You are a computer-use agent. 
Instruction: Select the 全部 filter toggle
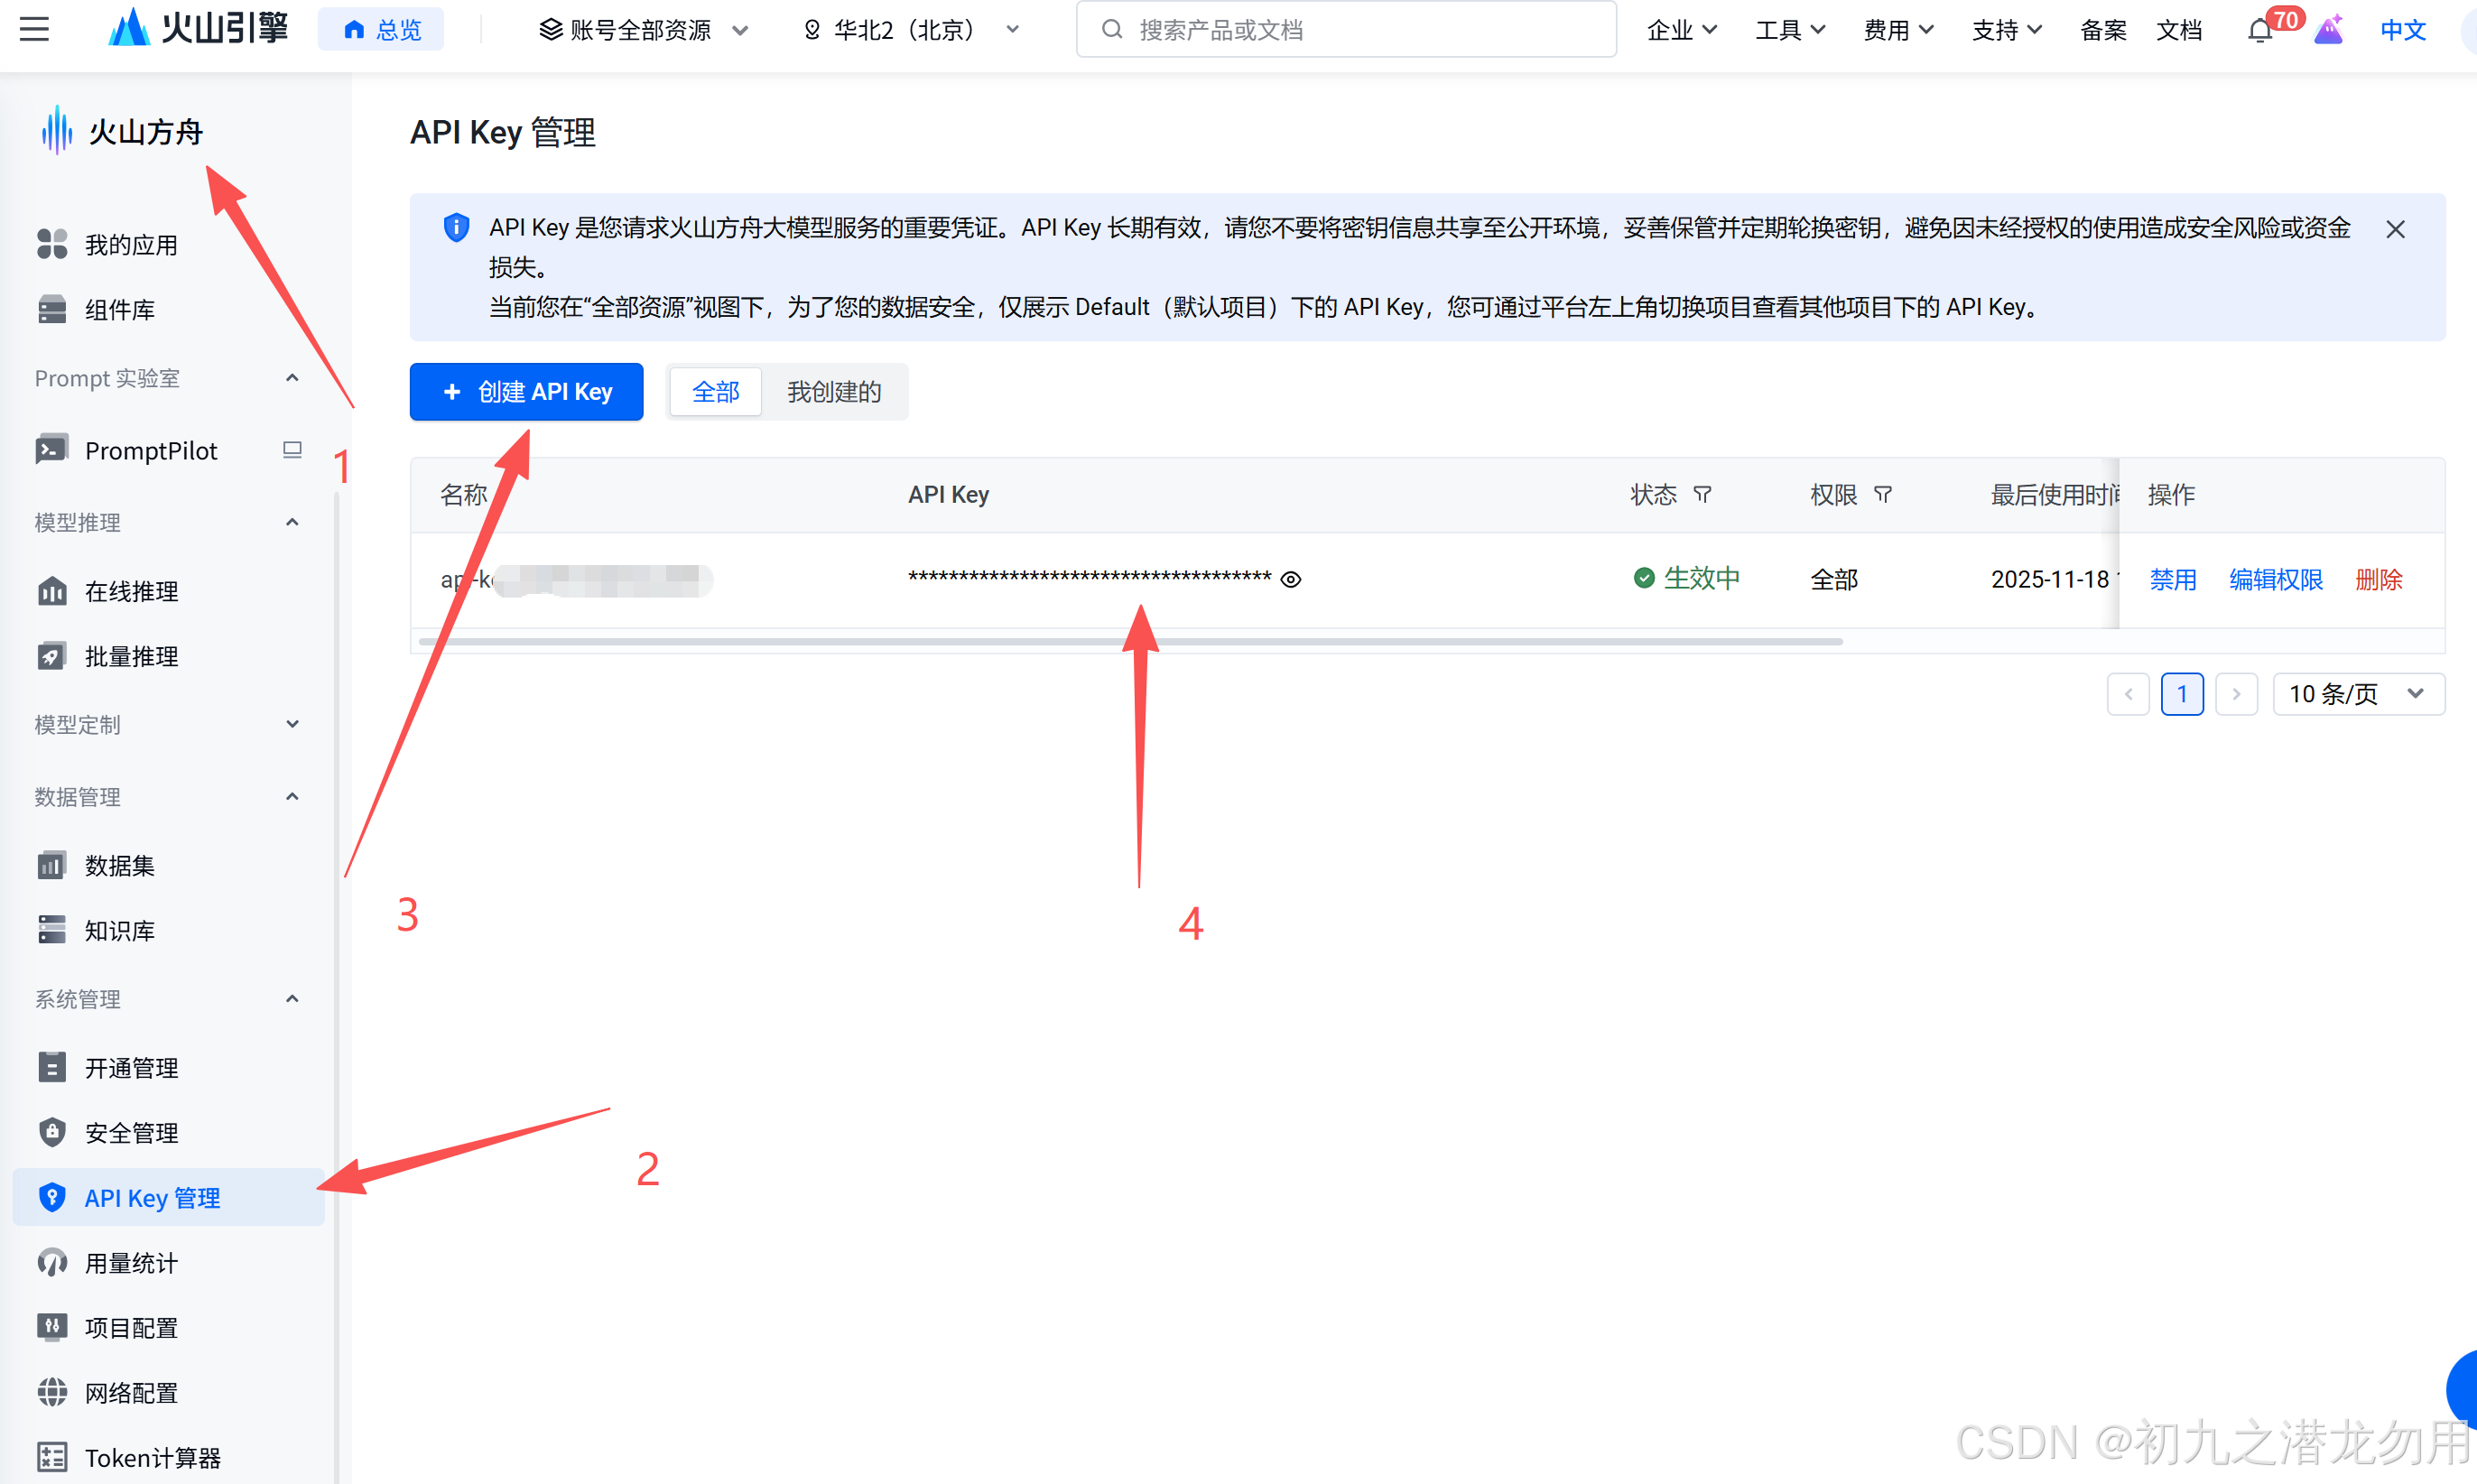coord(716,392)
